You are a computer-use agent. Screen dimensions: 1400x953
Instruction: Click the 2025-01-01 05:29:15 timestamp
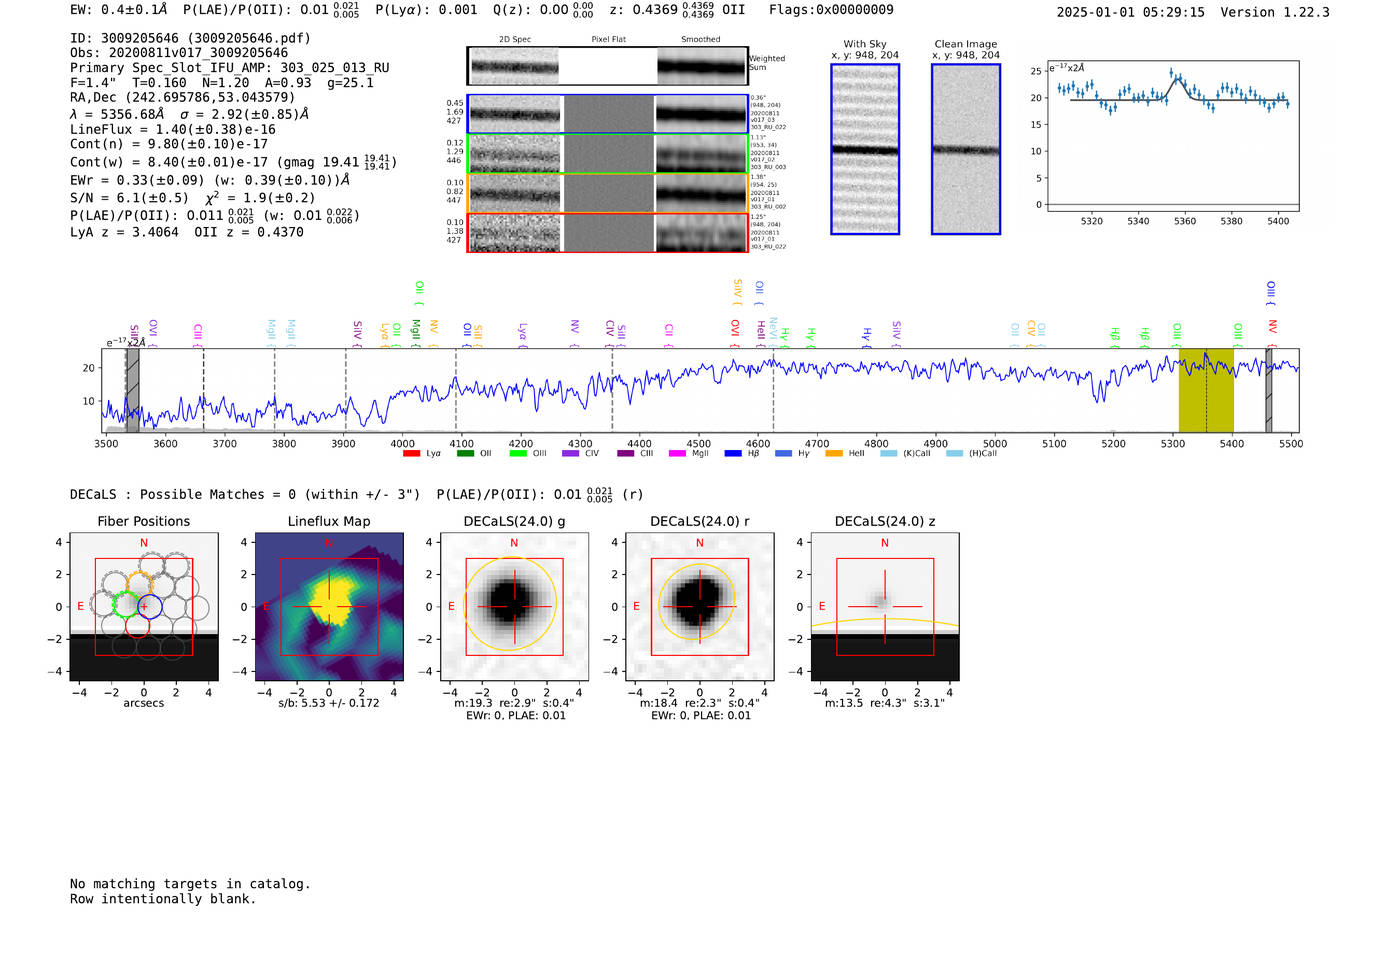1131,13
